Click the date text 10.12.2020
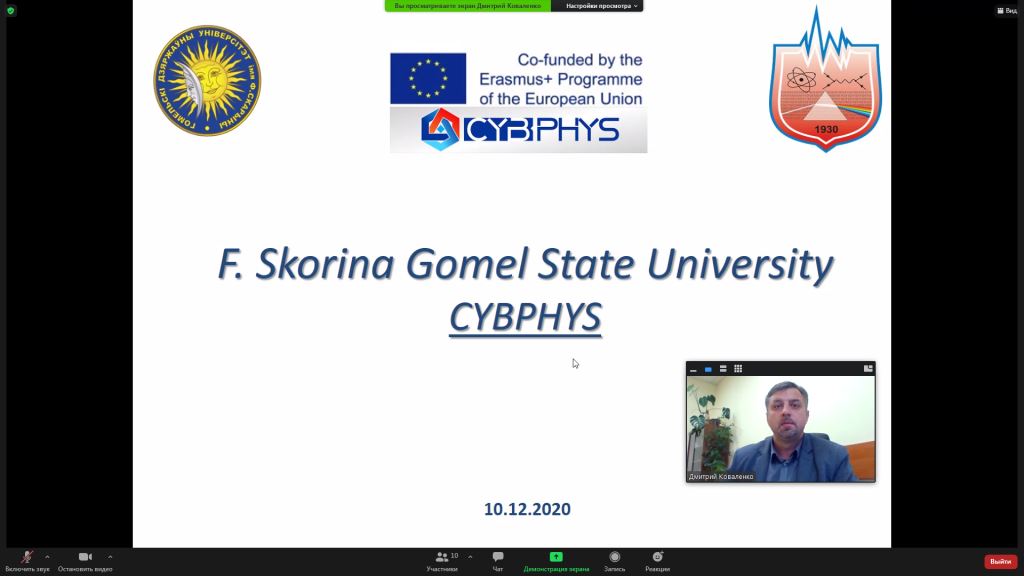 [x=527, y=509]
